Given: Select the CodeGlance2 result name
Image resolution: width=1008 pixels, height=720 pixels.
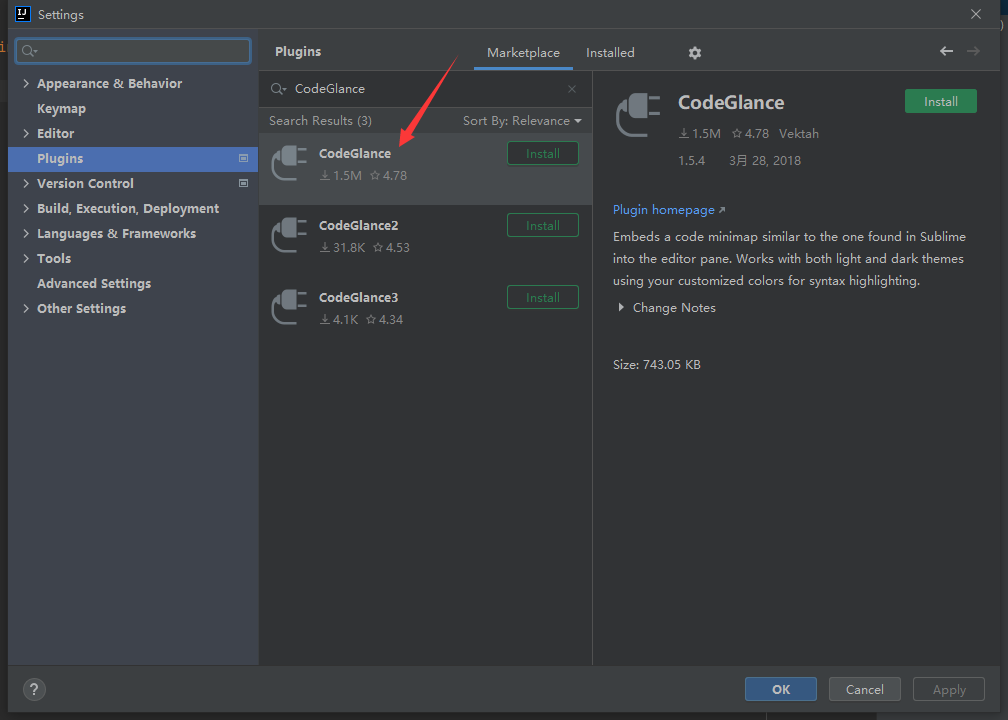Looking at the screenshot, I should point(358,226).
